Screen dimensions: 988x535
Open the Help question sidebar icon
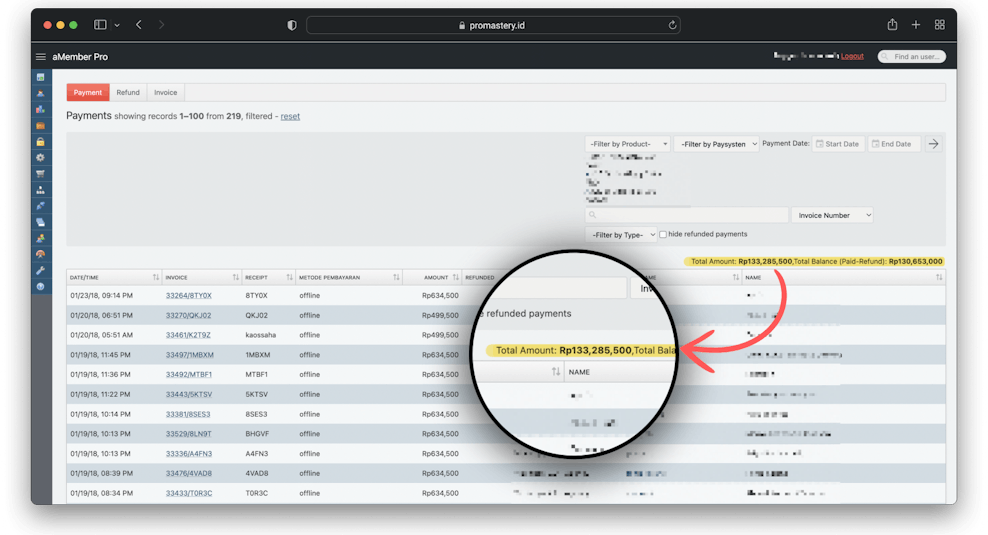40,286
